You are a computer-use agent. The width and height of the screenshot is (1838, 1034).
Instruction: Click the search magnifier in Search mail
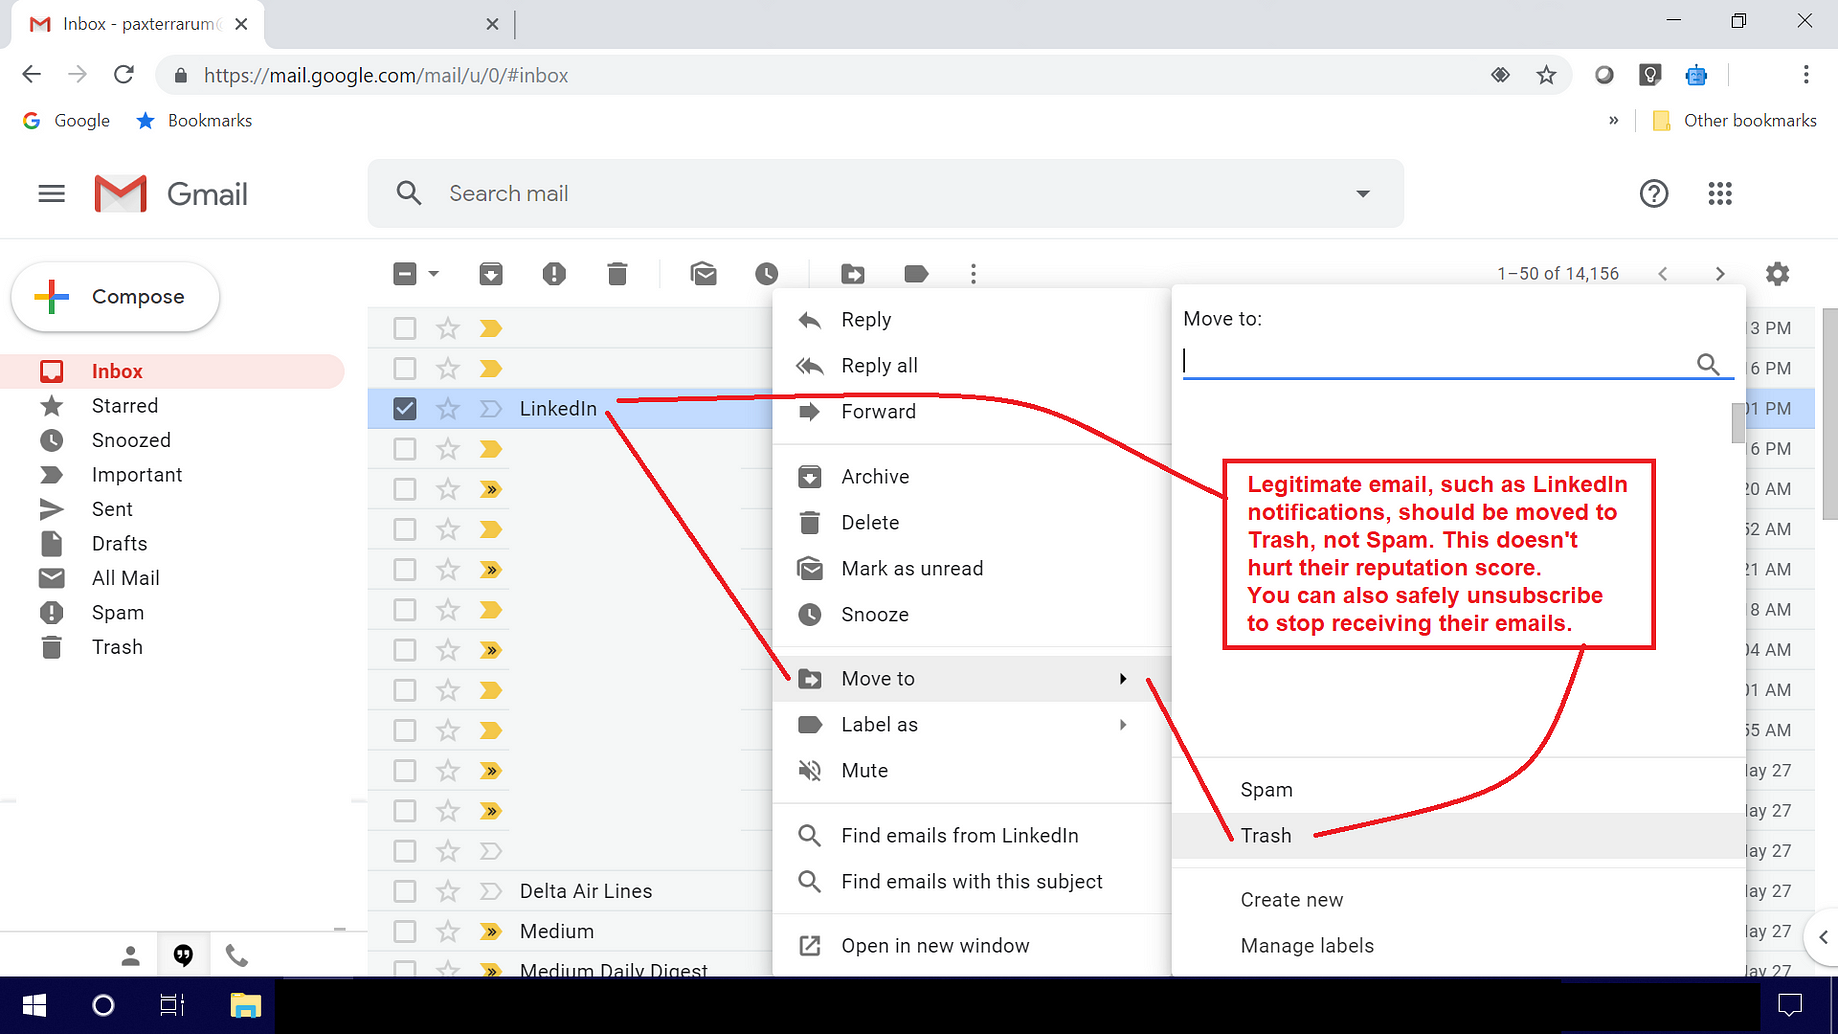coord(409,193)
